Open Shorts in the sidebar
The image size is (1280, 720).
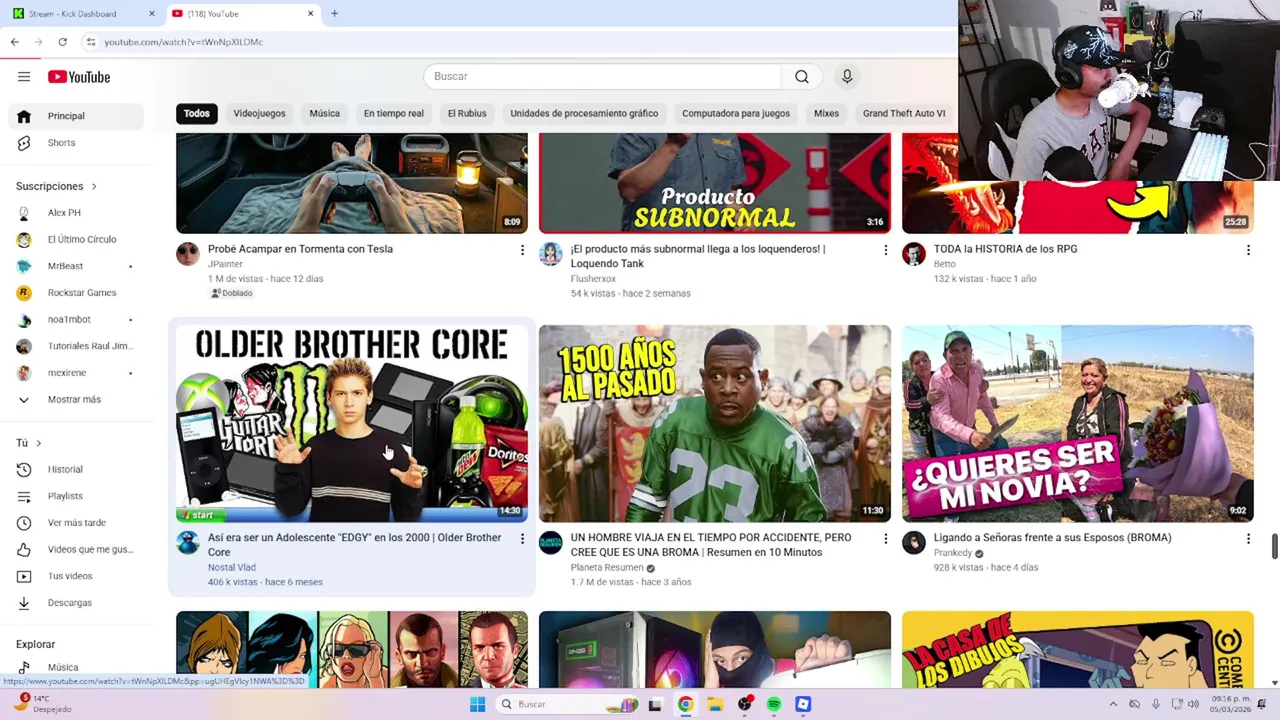point(76,143)
